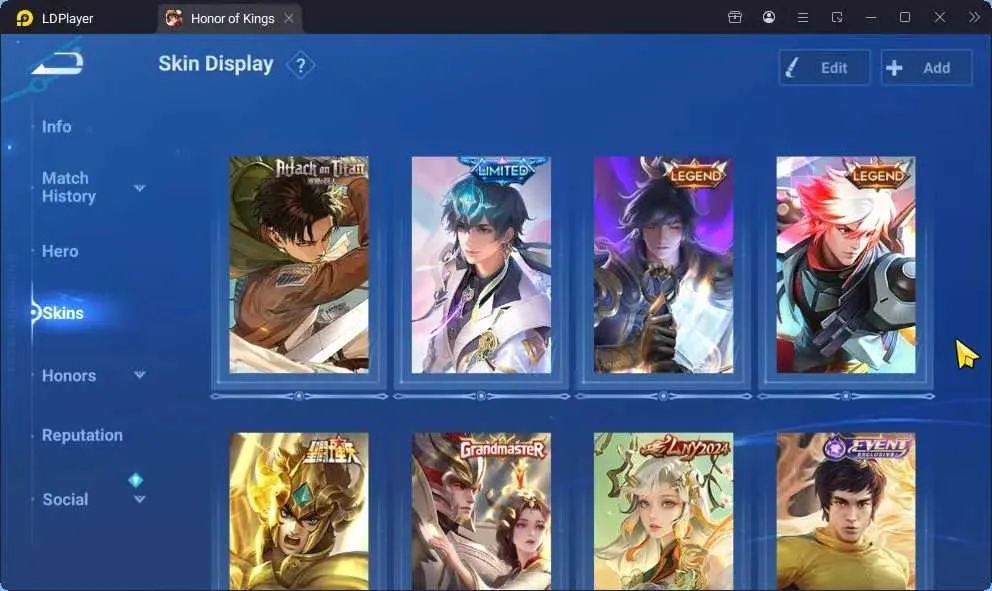Open the Info section

pyautogui.click(x=56, y=127)
